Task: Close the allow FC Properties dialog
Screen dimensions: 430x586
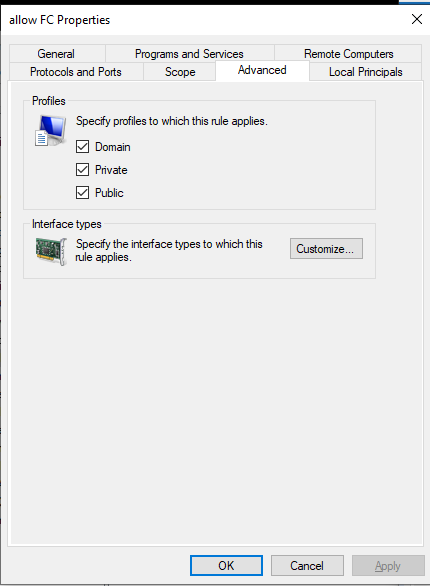Action: point(417,19)
